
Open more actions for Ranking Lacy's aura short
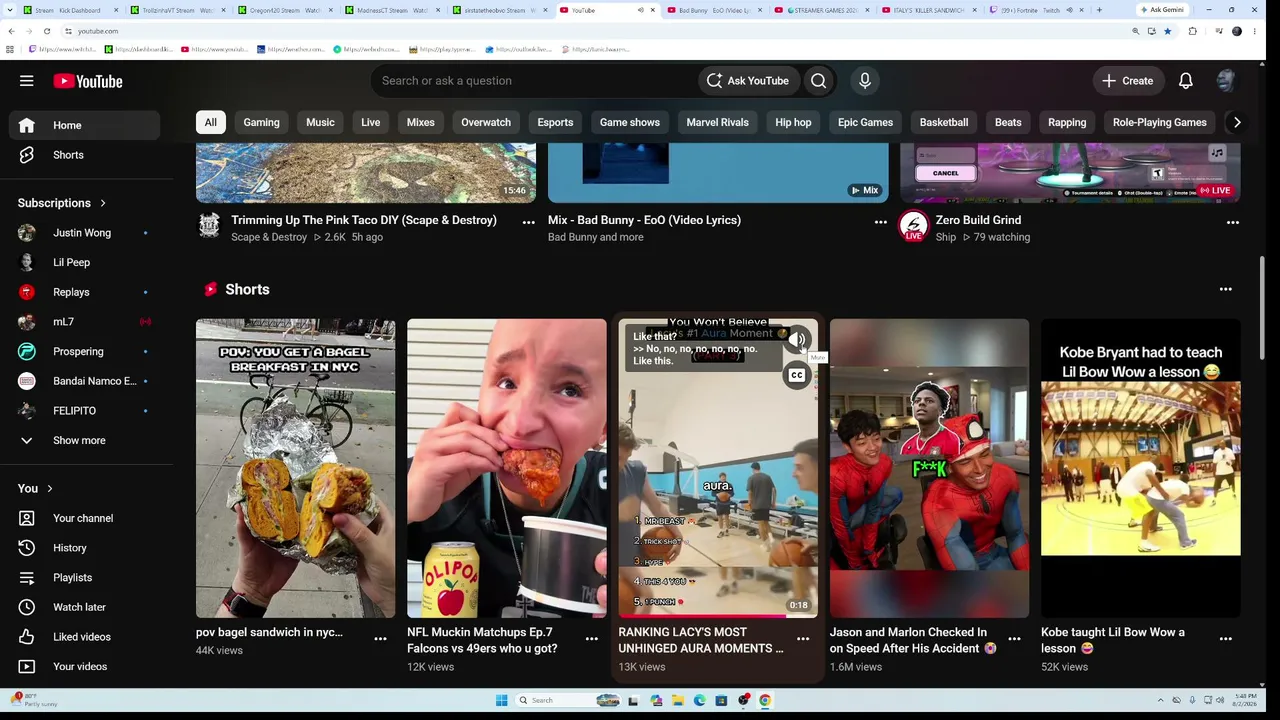point(802,638)
